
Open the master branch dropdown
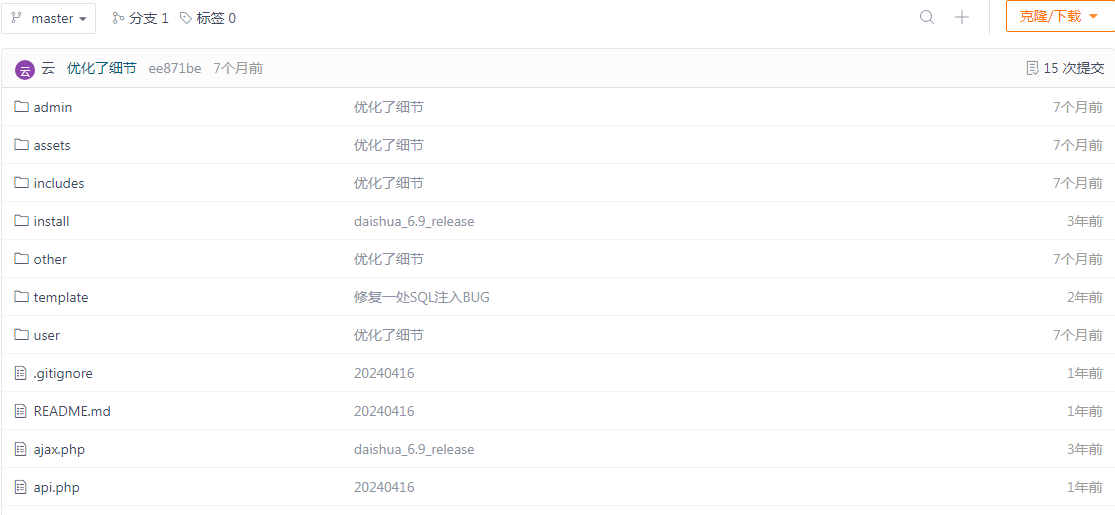tap(49, 18)
